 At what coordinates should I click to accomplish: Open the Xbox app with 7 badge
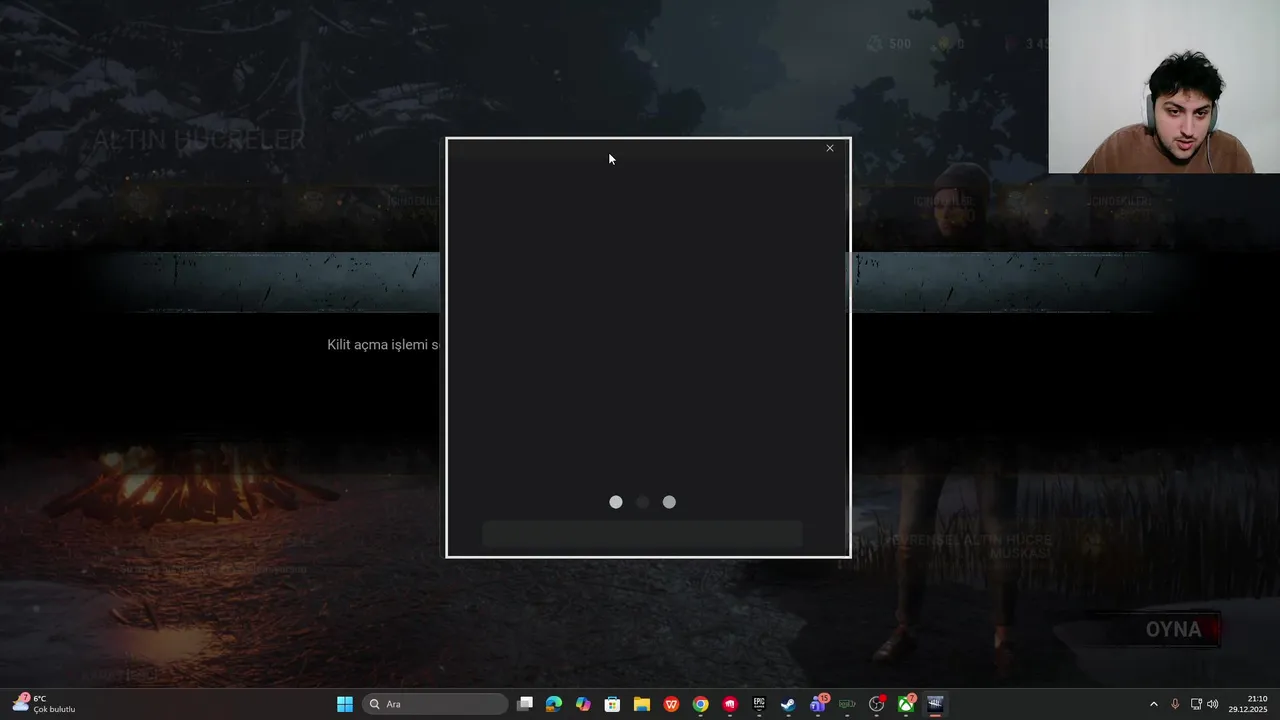(906, 704)
